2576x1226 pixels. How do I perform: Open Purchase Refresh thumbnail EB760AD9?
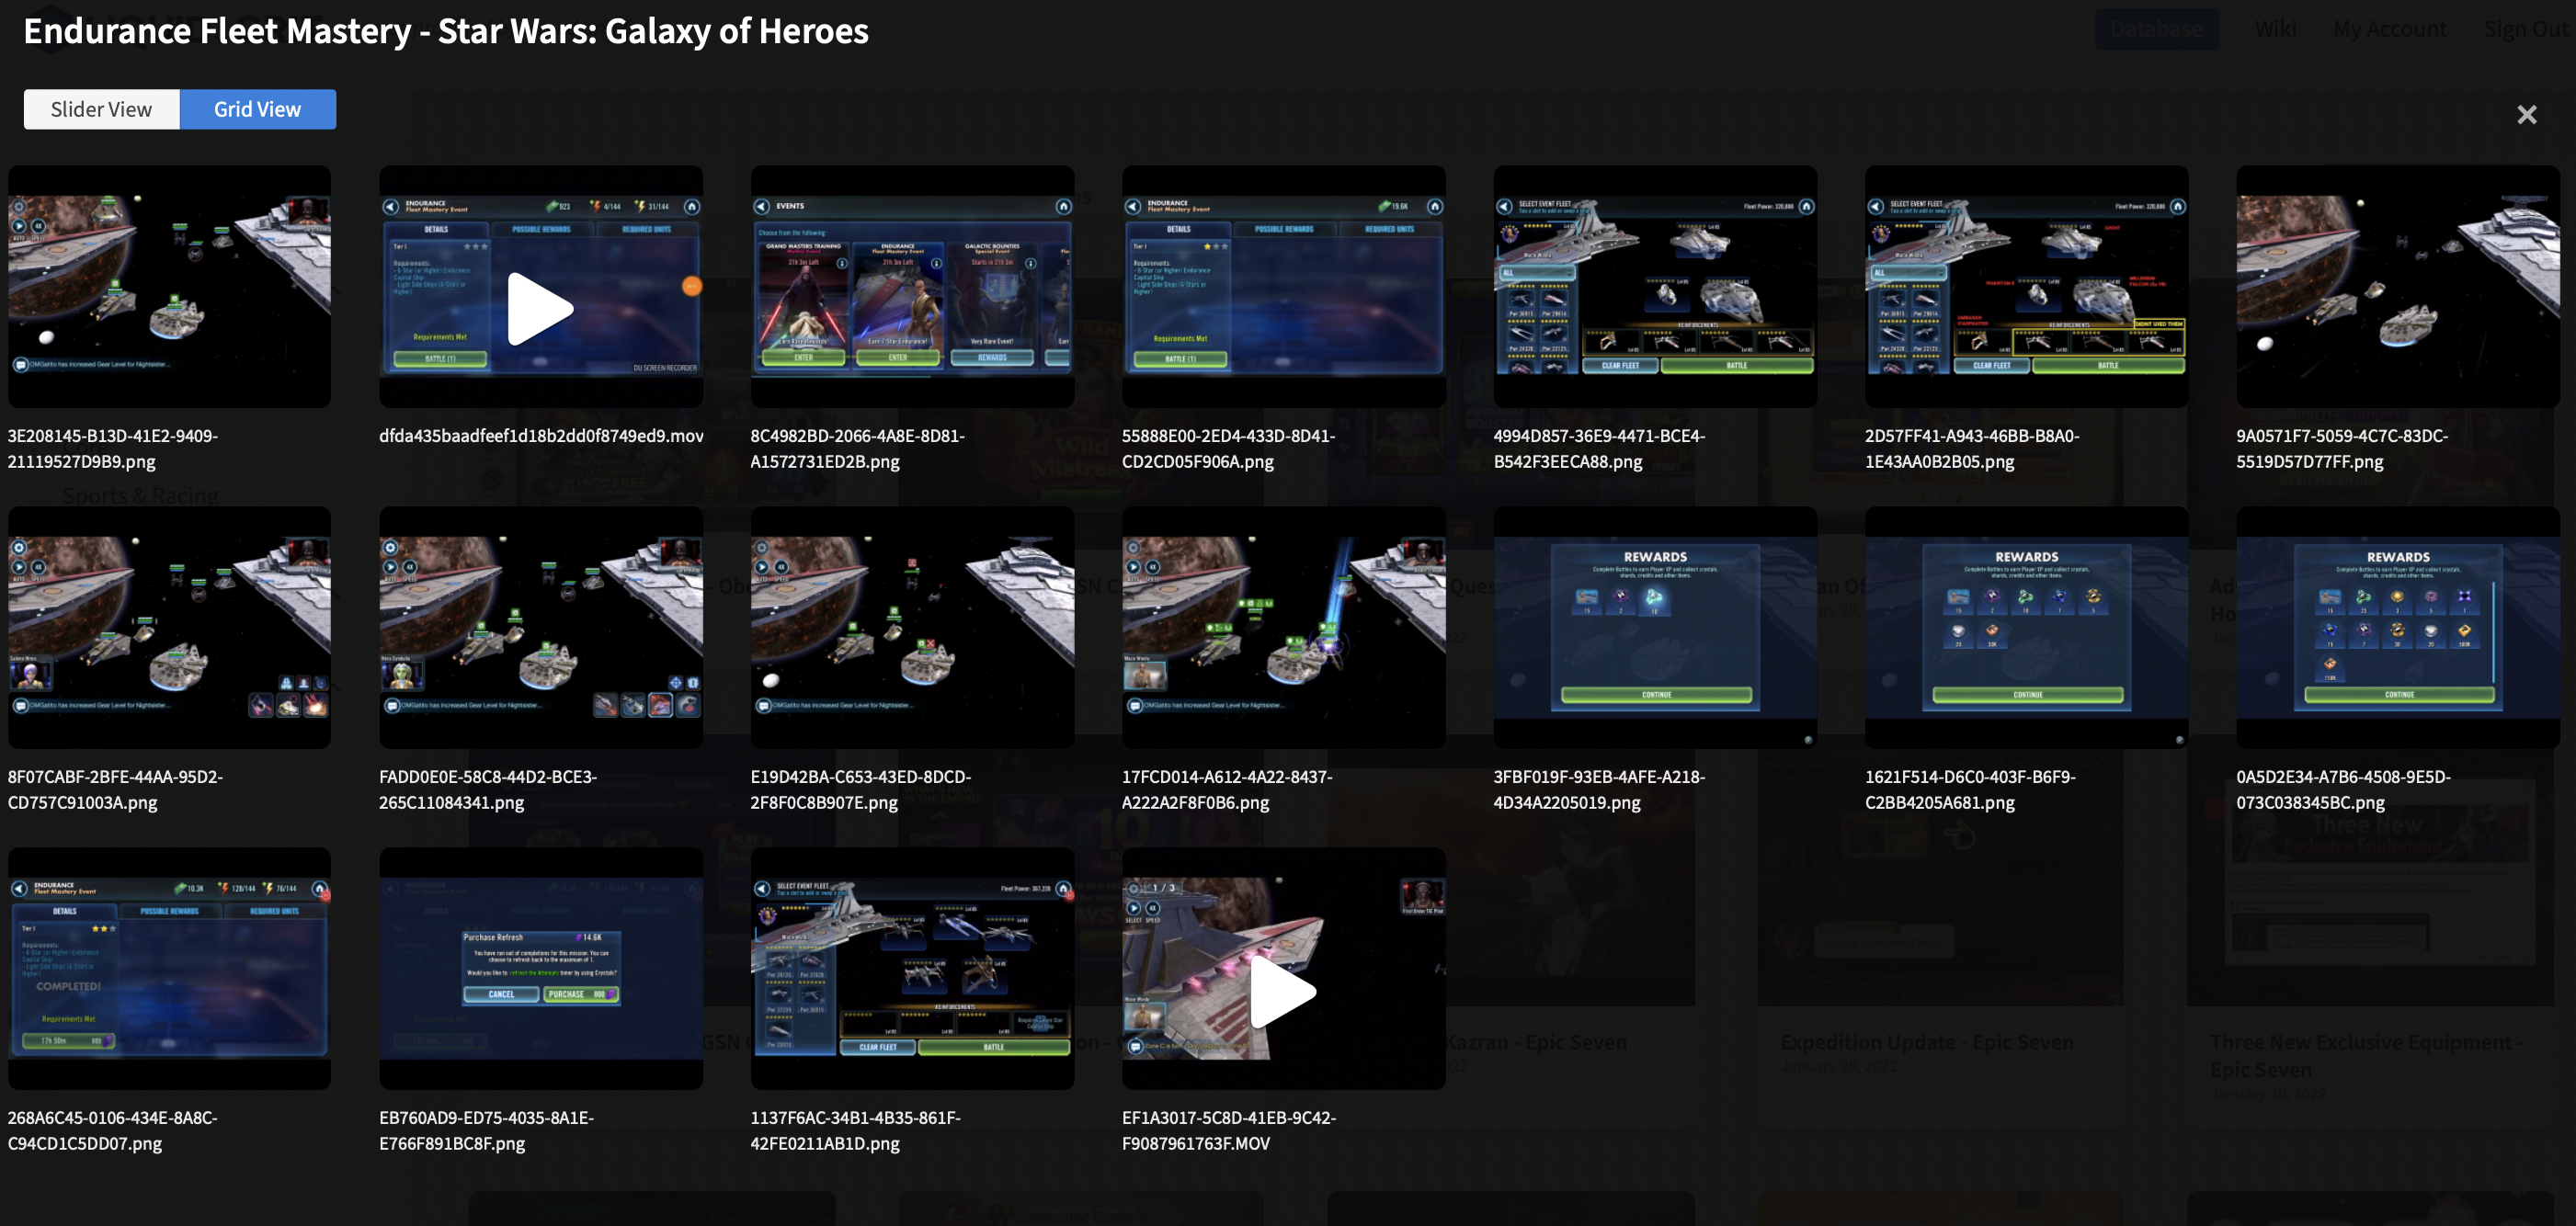point(540,968)
